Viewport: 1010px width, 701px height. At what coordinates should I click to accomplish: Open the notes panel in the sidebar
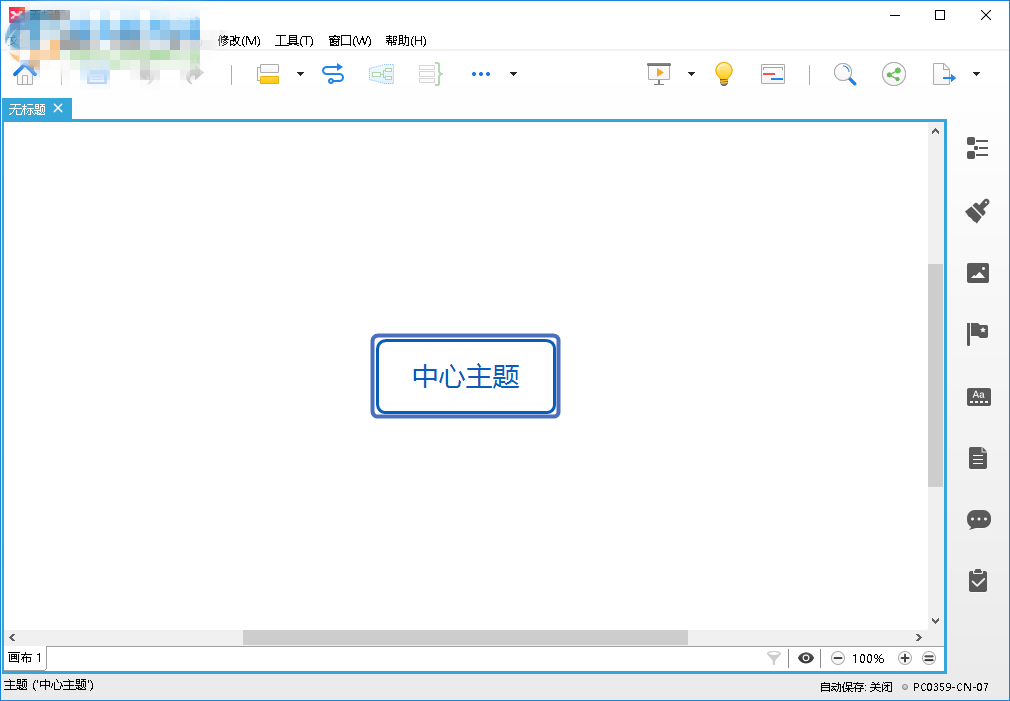tap(978, 458)
